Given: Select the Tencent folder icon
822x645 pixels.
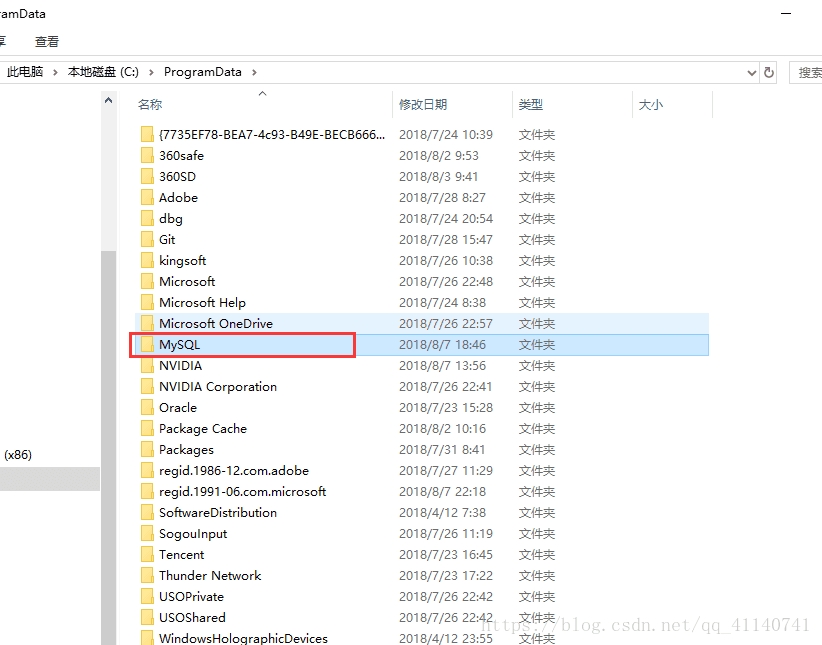Looking at the screenshot, I should pos(147,555).
